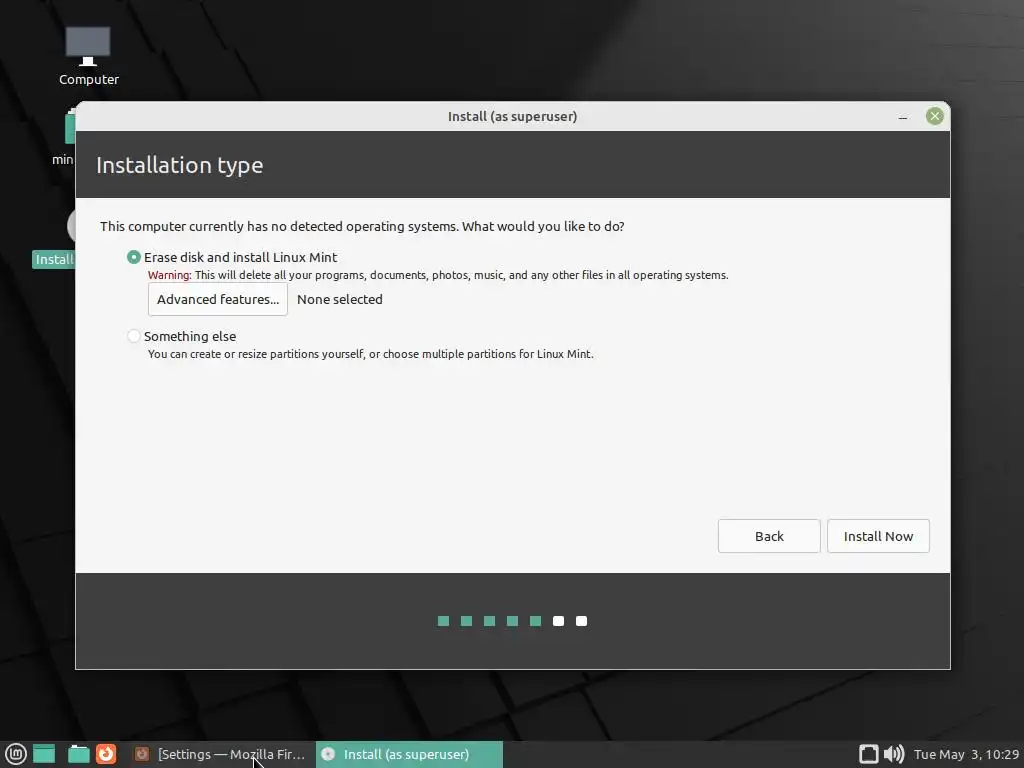The width and height of the screenshot is (1024, 768).
Task: Open the Linux Mint menu
Action: (x=15, y=754)
